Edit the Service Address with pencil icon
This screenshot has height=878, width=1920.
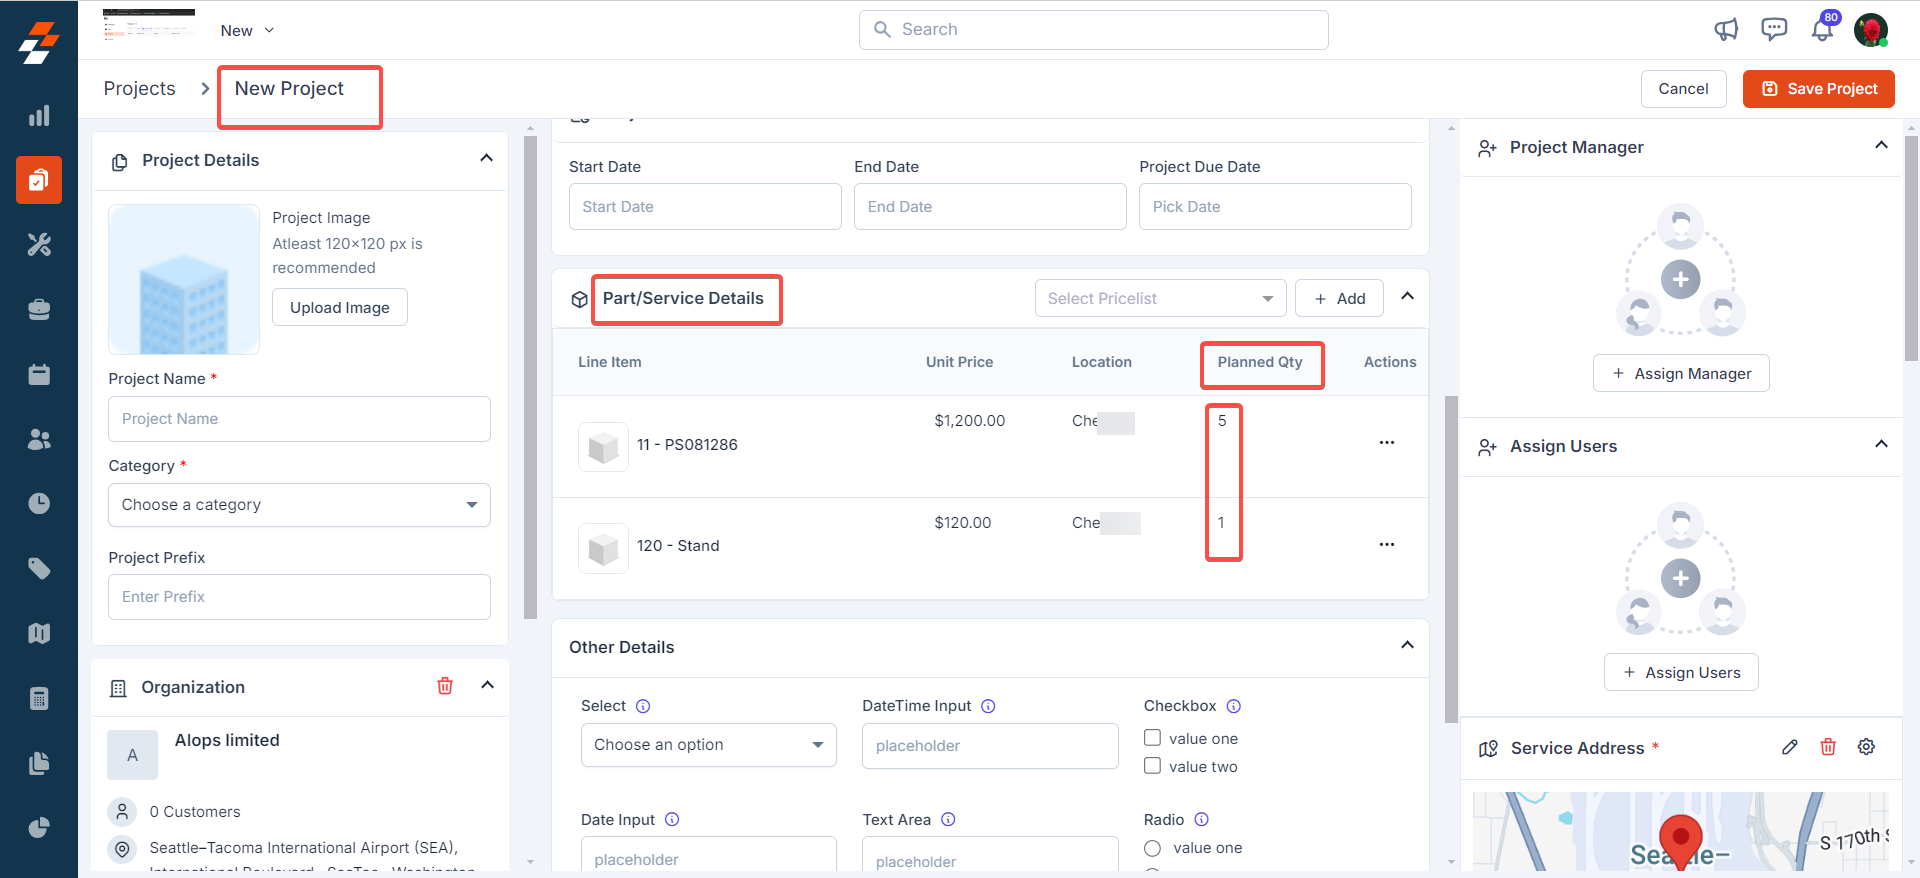pos(1790,747)
